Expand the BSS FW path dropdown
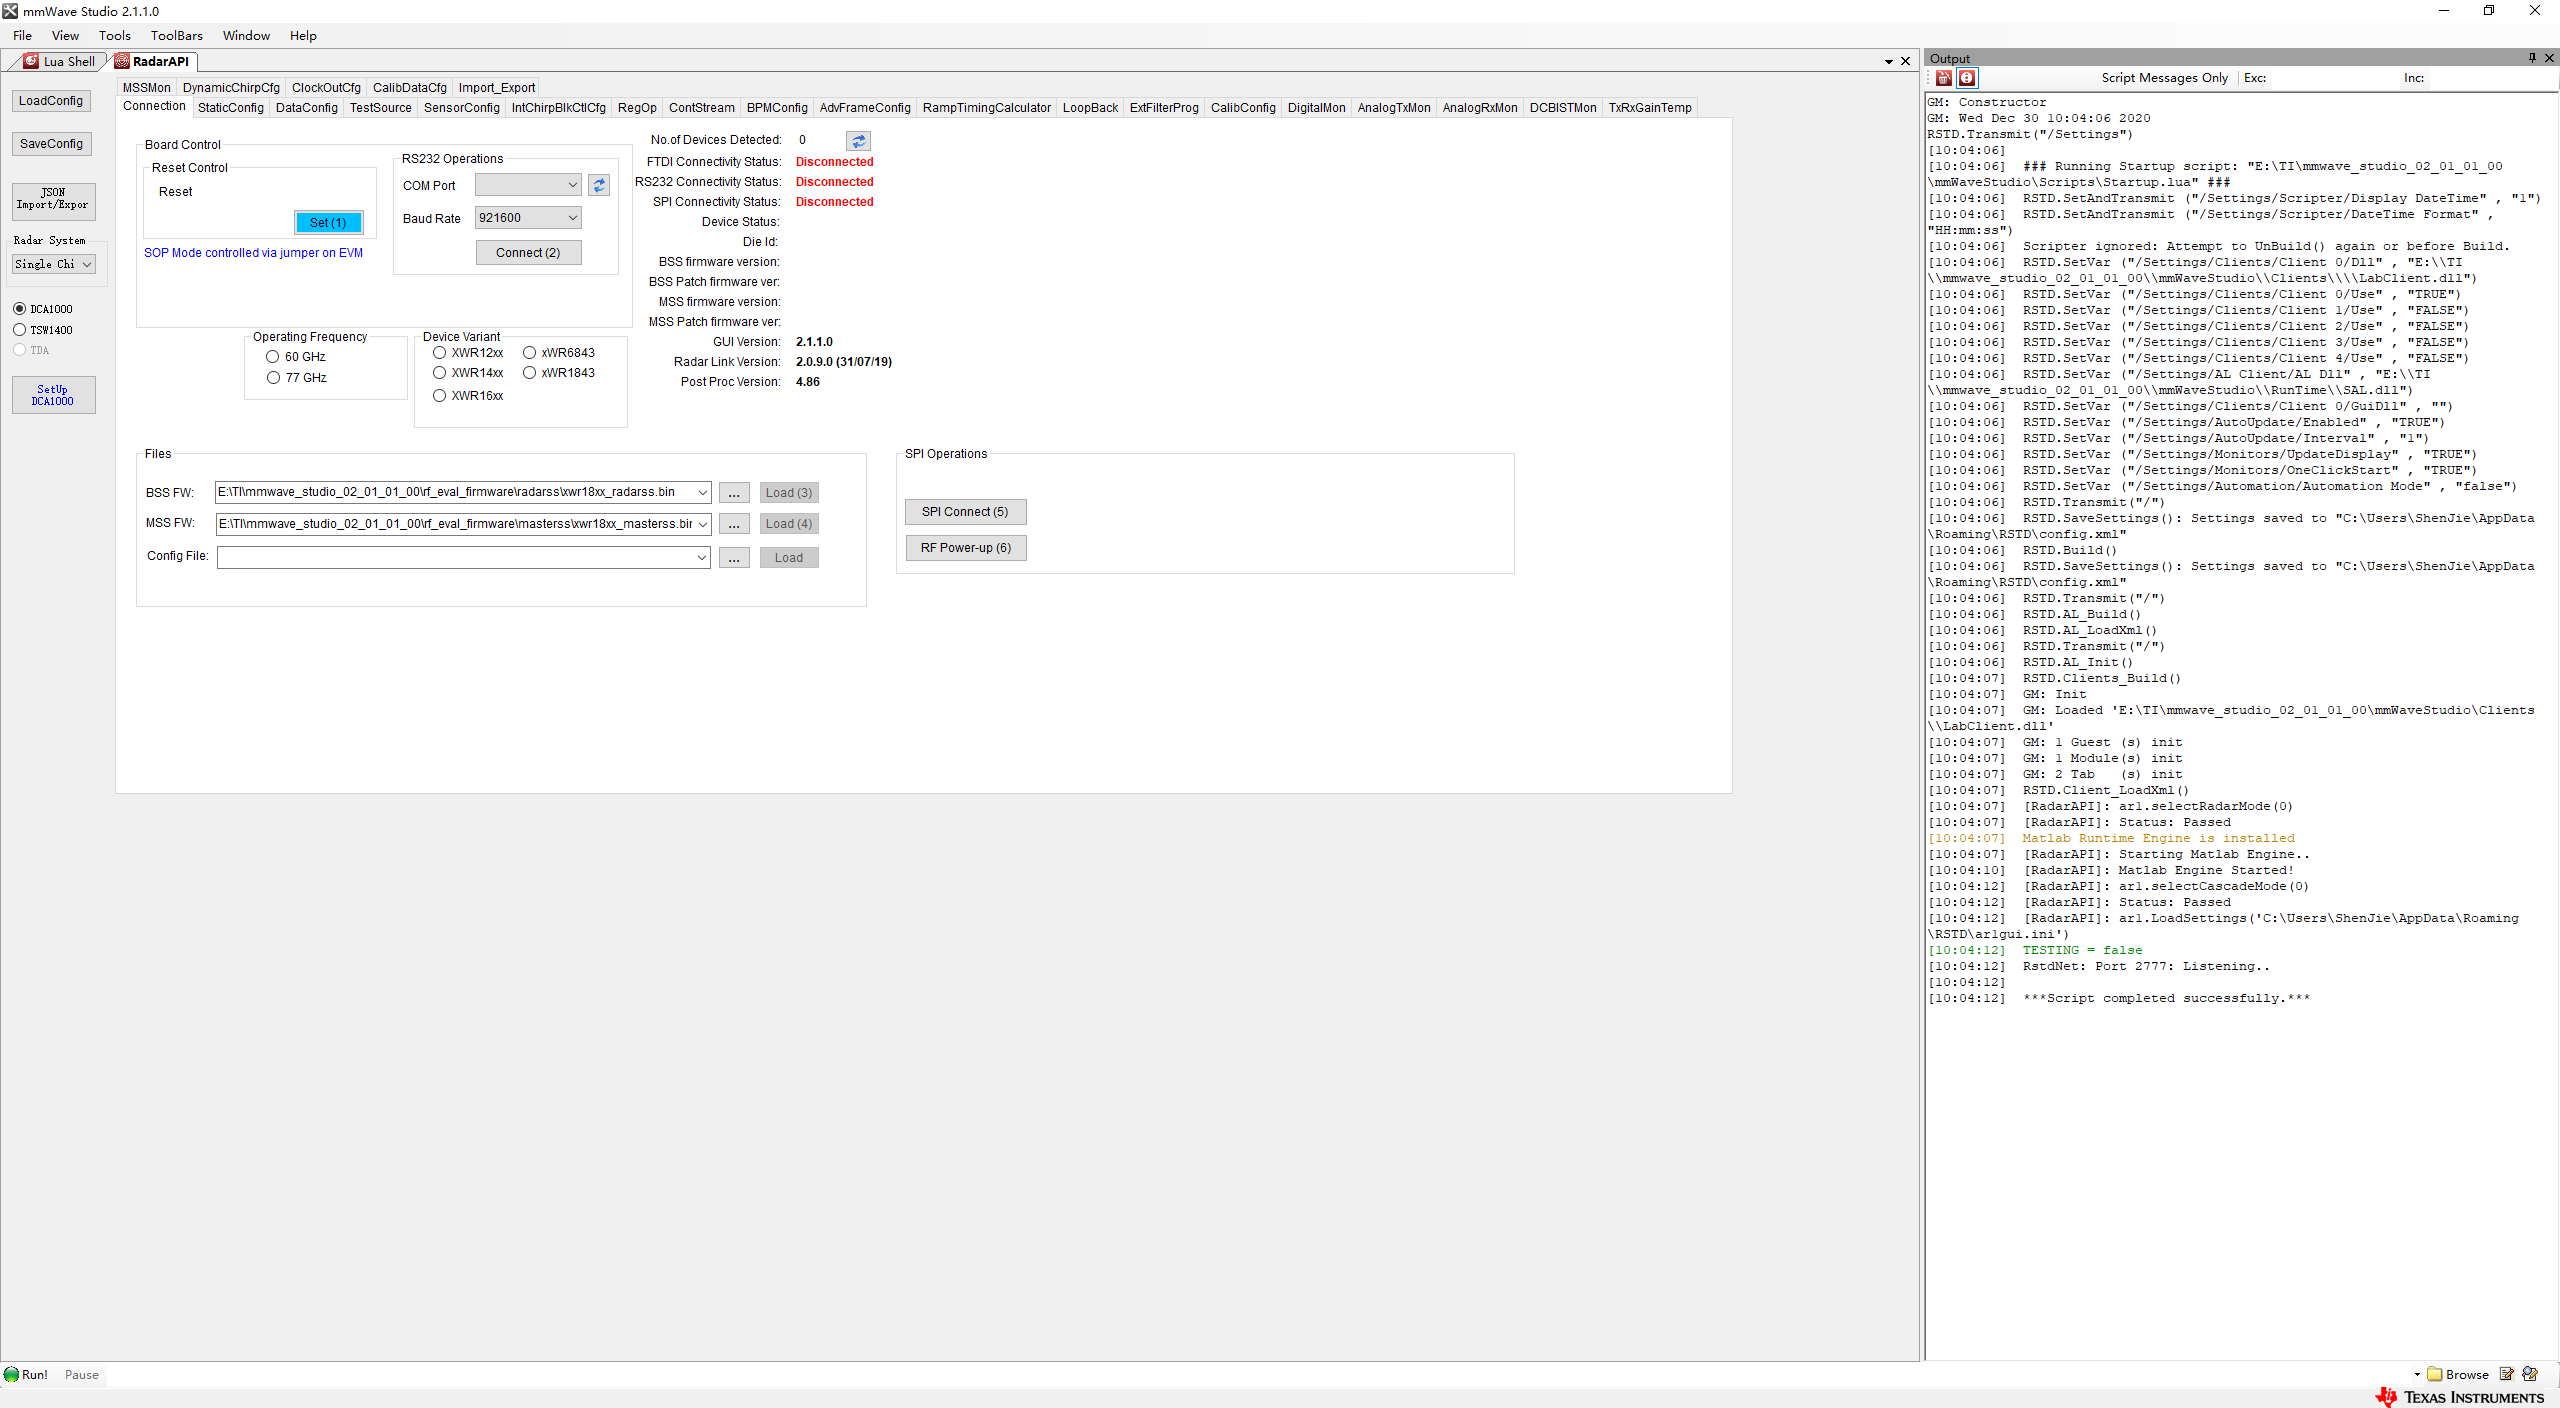Image resolution: width=2560 pixels, height=1408 pixels. [702, 492]
